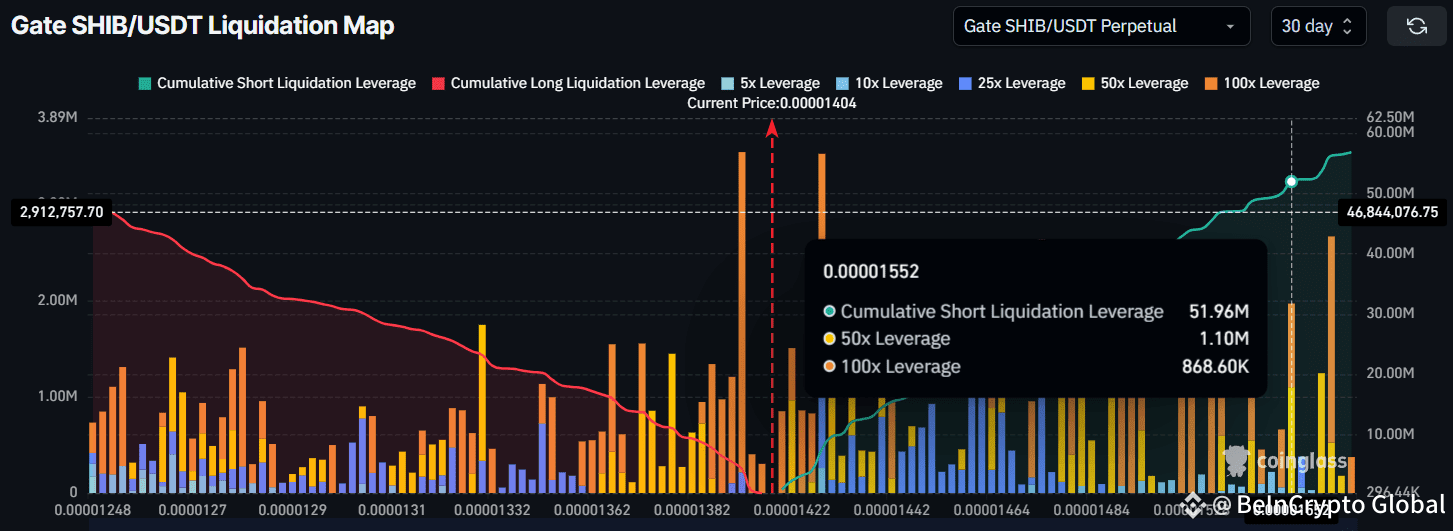Click the 20.00M right axis label

pos(1390,373)
